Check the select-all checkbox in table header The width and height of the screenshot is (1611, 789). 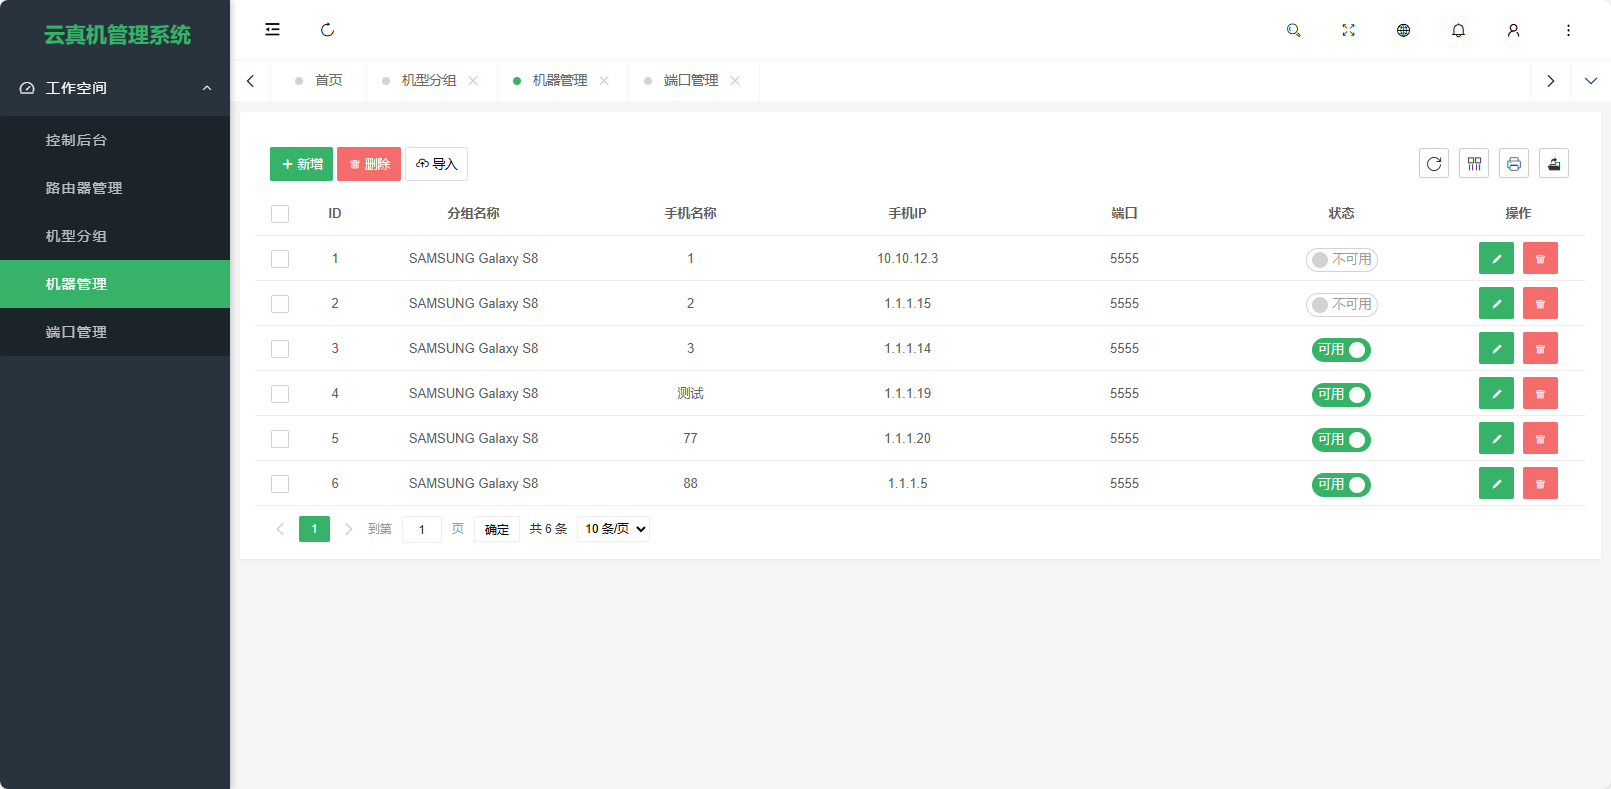click(x=280, y=214)
